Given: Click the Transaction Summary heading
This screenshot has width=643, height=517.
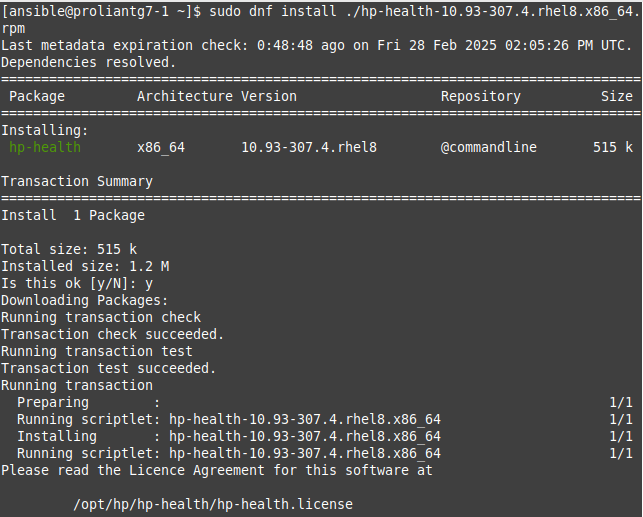Looking at the screenshot, I should pos(77,181).
